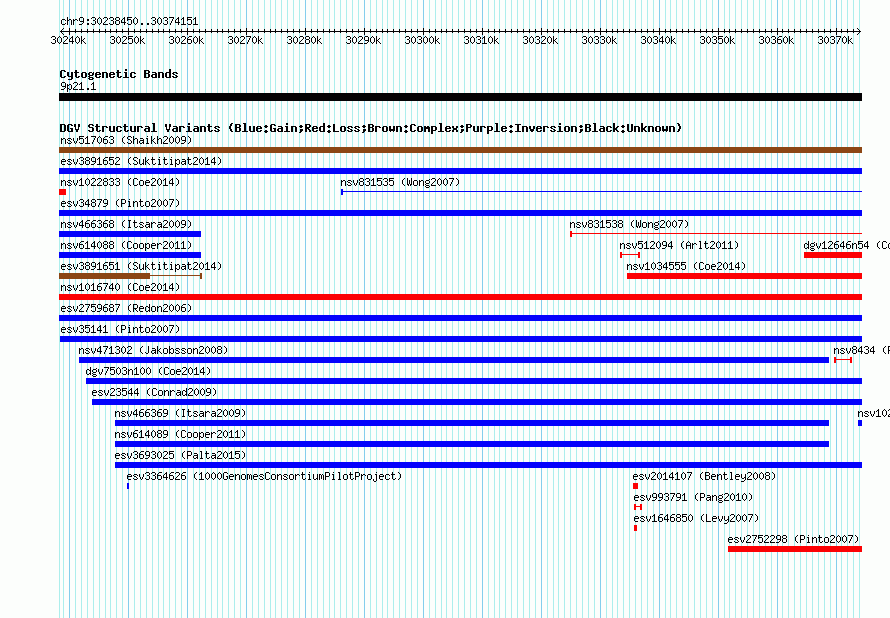Open the nsv1022833 (Coe2014) label
Screen dimensions: 890x618
point(120,182)
